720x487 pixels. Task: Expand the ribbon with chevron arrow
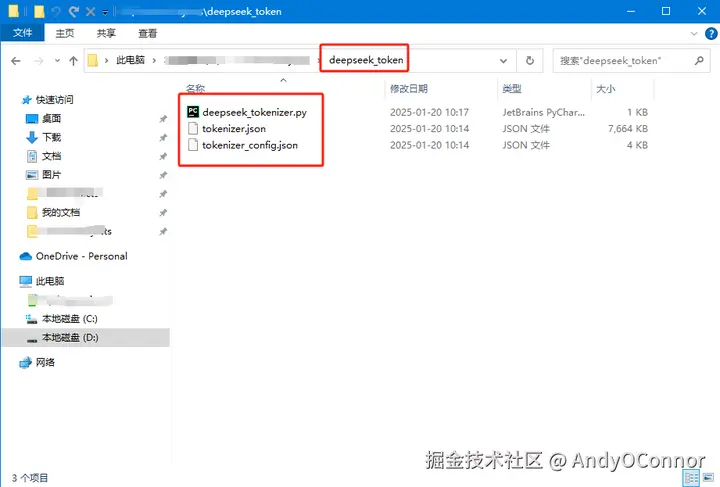[694, 34]
